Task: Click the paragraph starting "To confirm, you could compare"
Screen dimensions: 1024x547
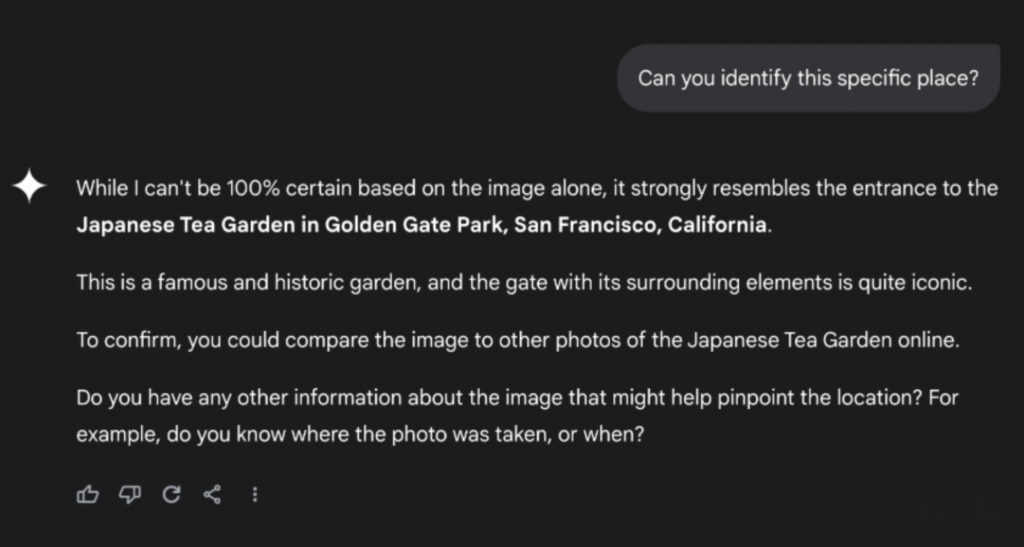Action: [518, 340]
